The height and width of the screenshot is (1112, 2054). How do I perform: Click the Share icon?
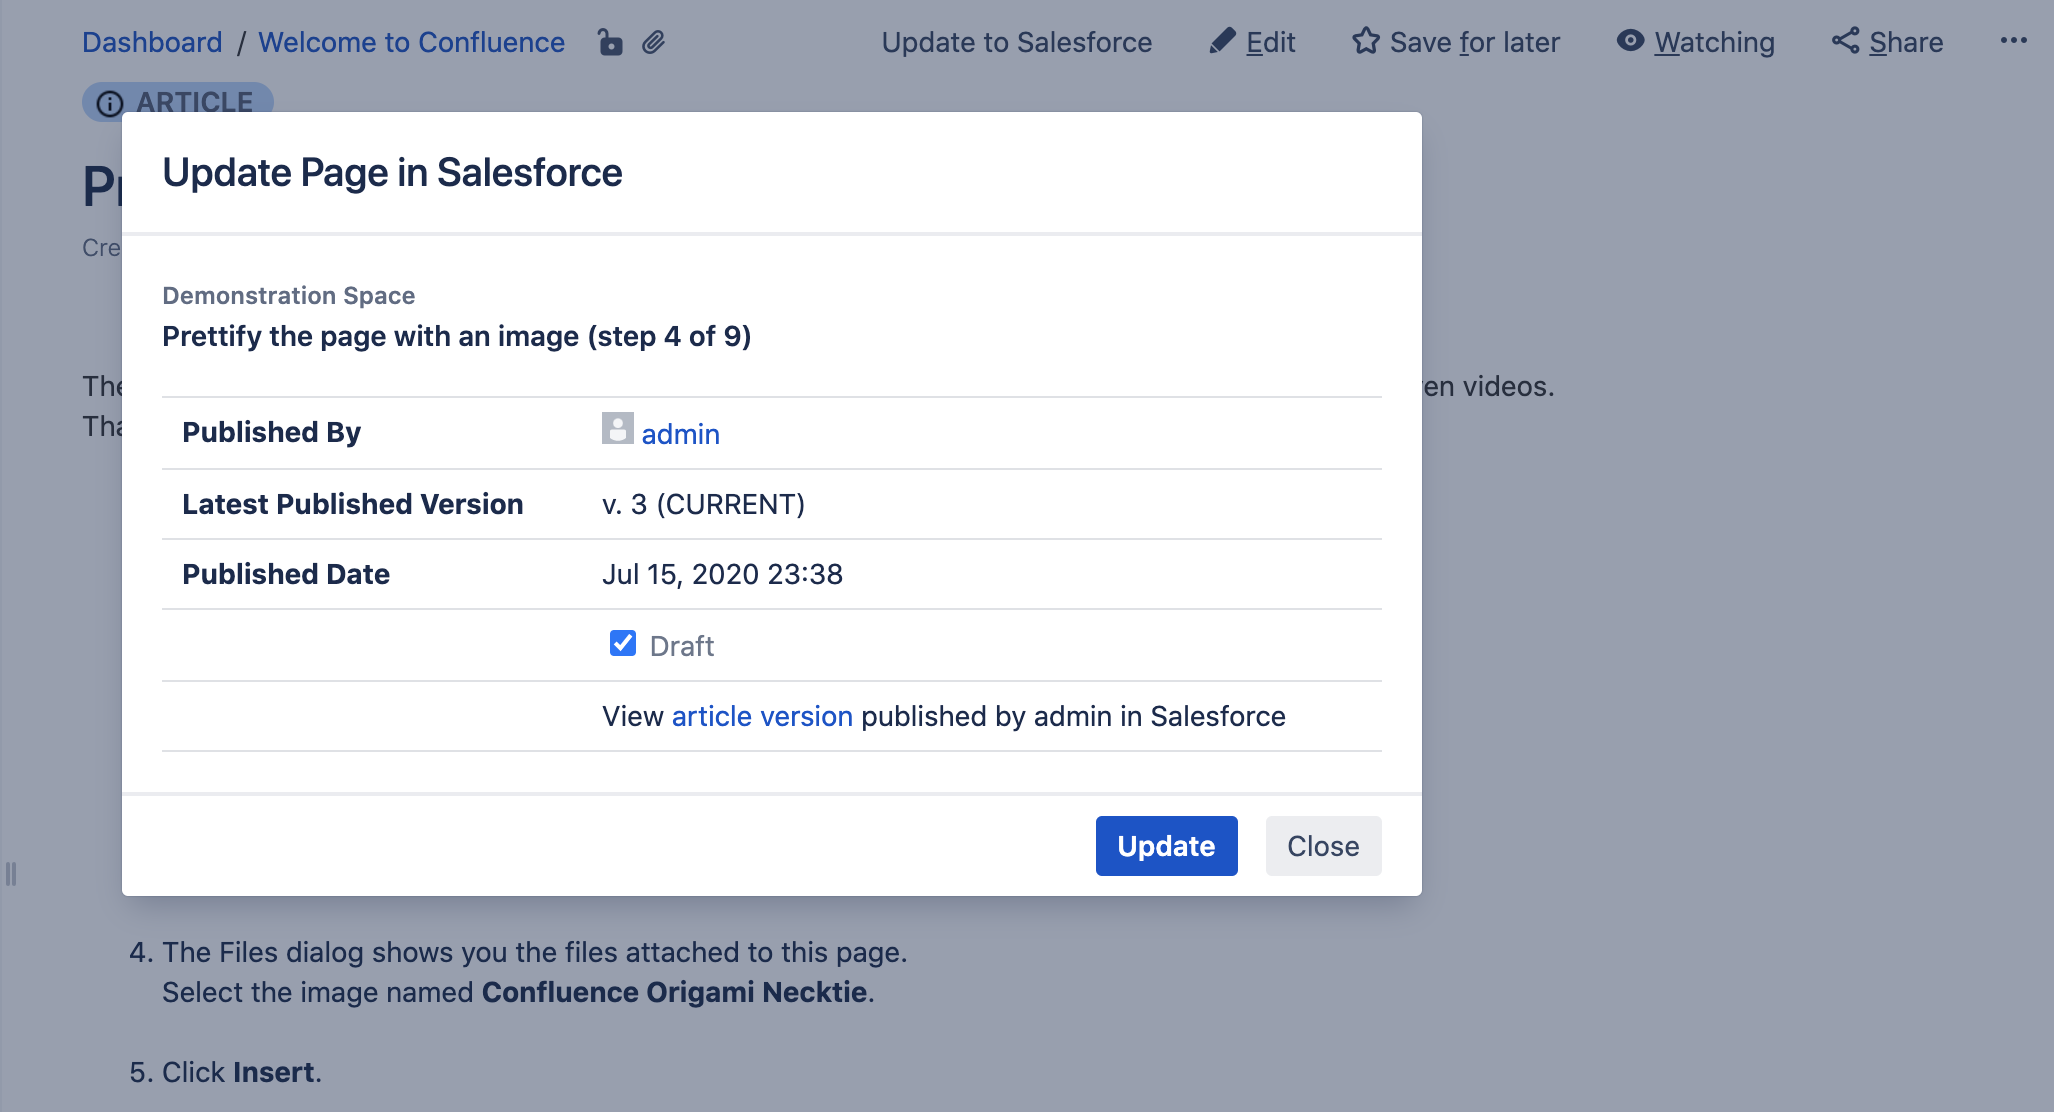(1845, 41)
